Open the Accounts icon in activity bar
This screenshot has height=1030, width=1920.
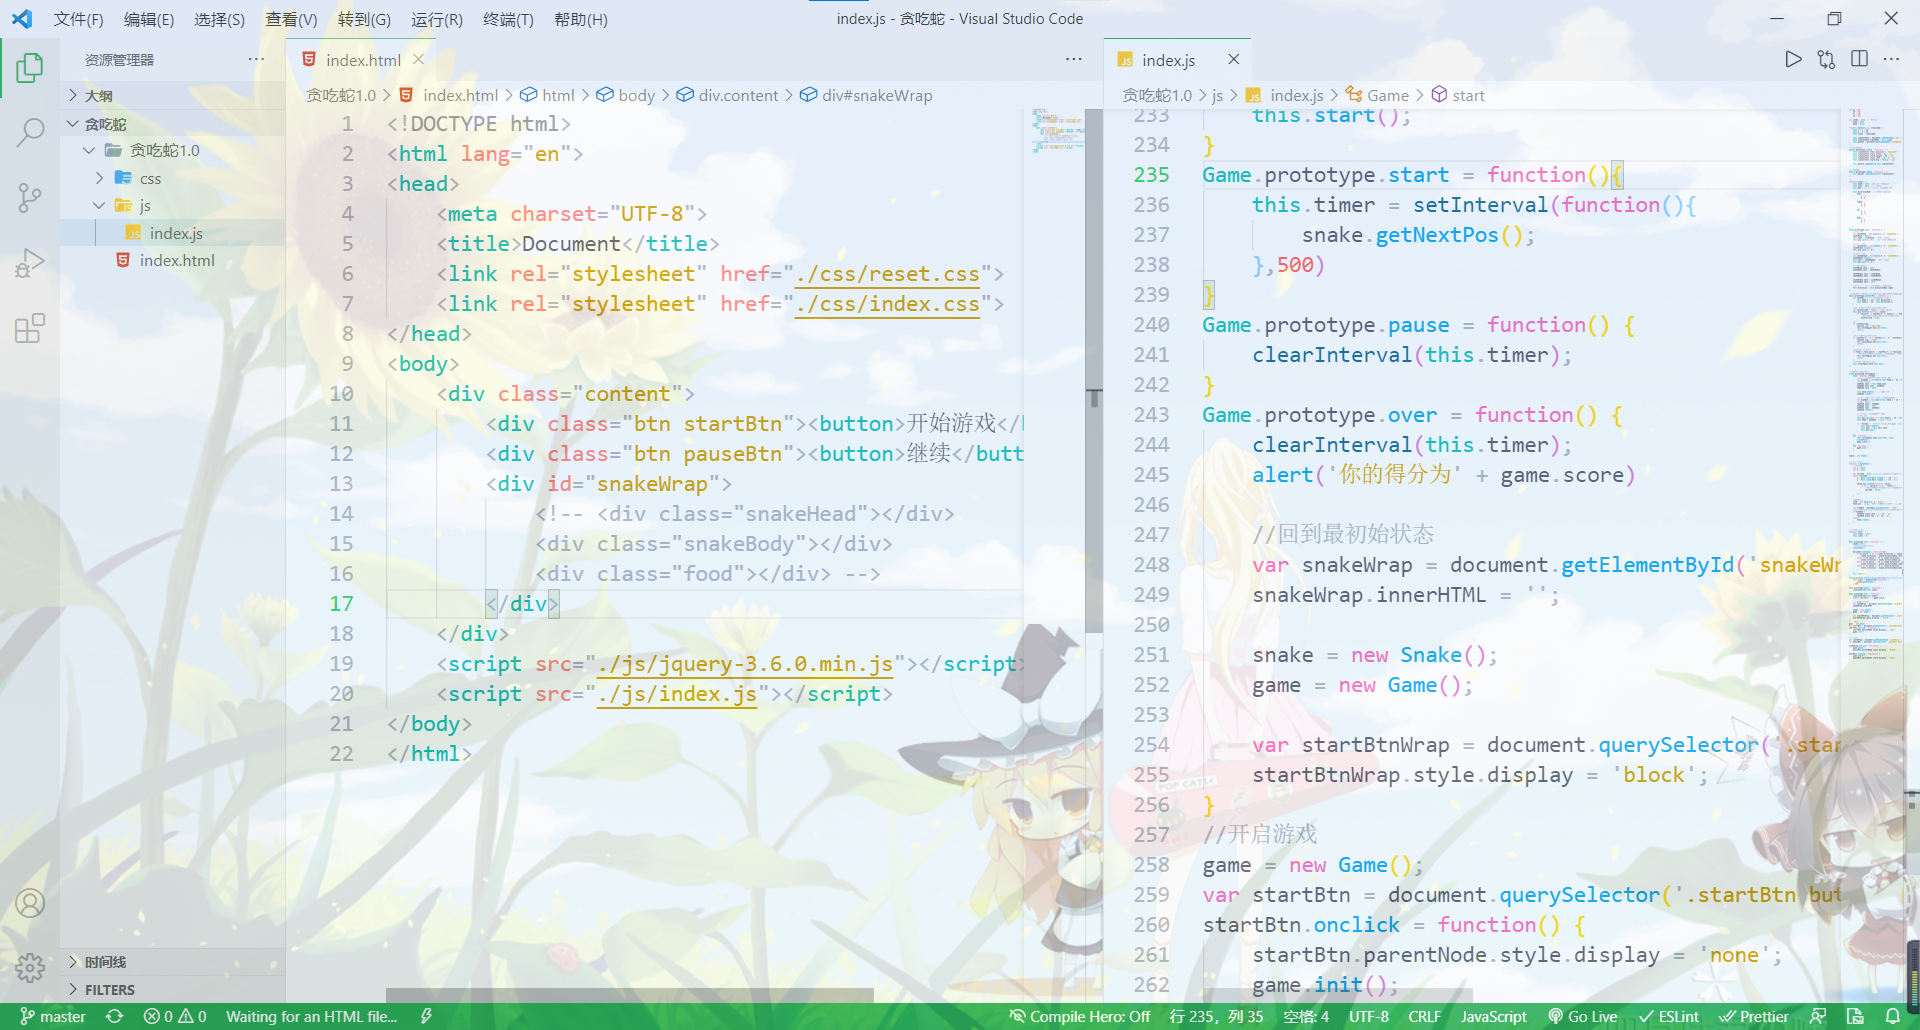tap(30, 903)
